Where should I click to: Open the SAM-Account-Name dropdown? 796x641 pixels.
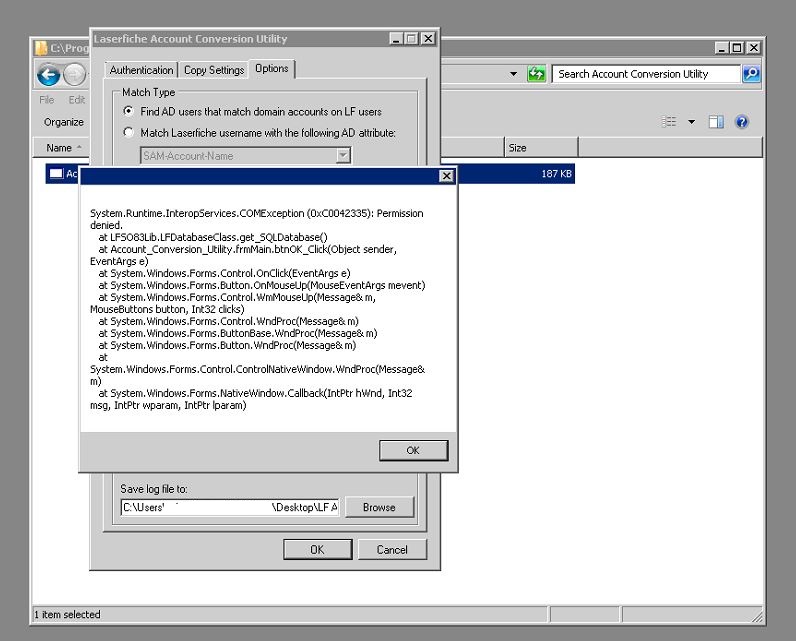[343, 155]
